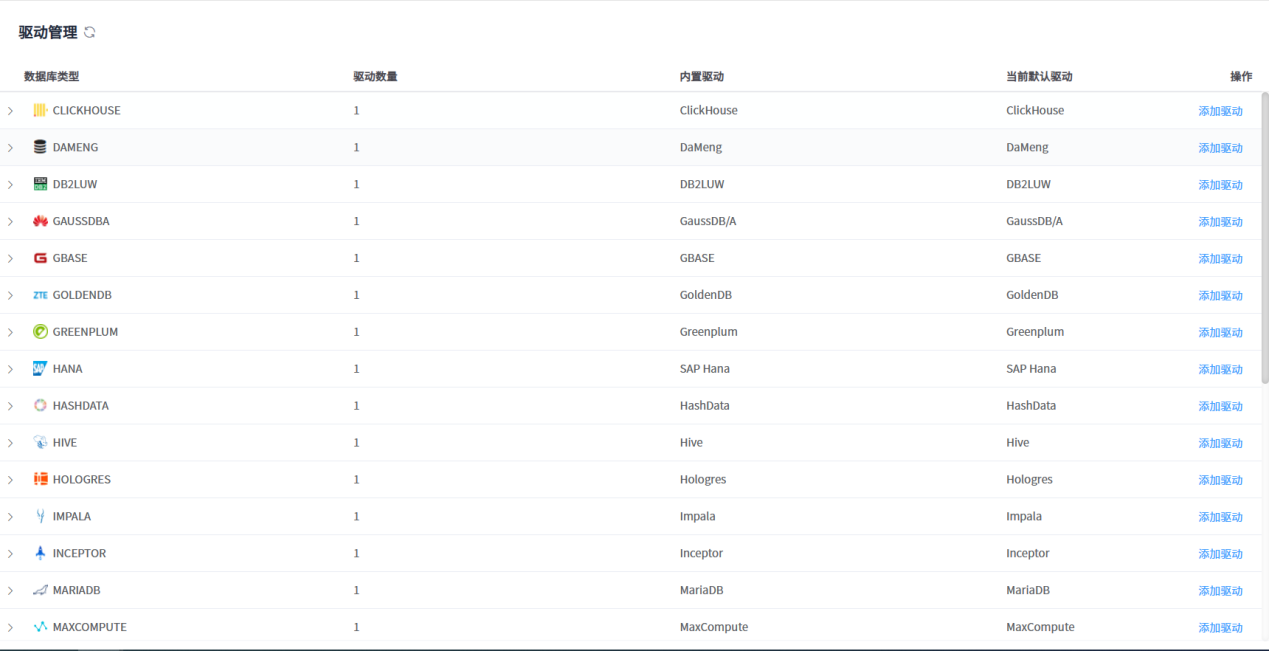The height and width of the screenshot is (651, 1269).
Task: Expand the GBASE row details
Action: (11, 259)
